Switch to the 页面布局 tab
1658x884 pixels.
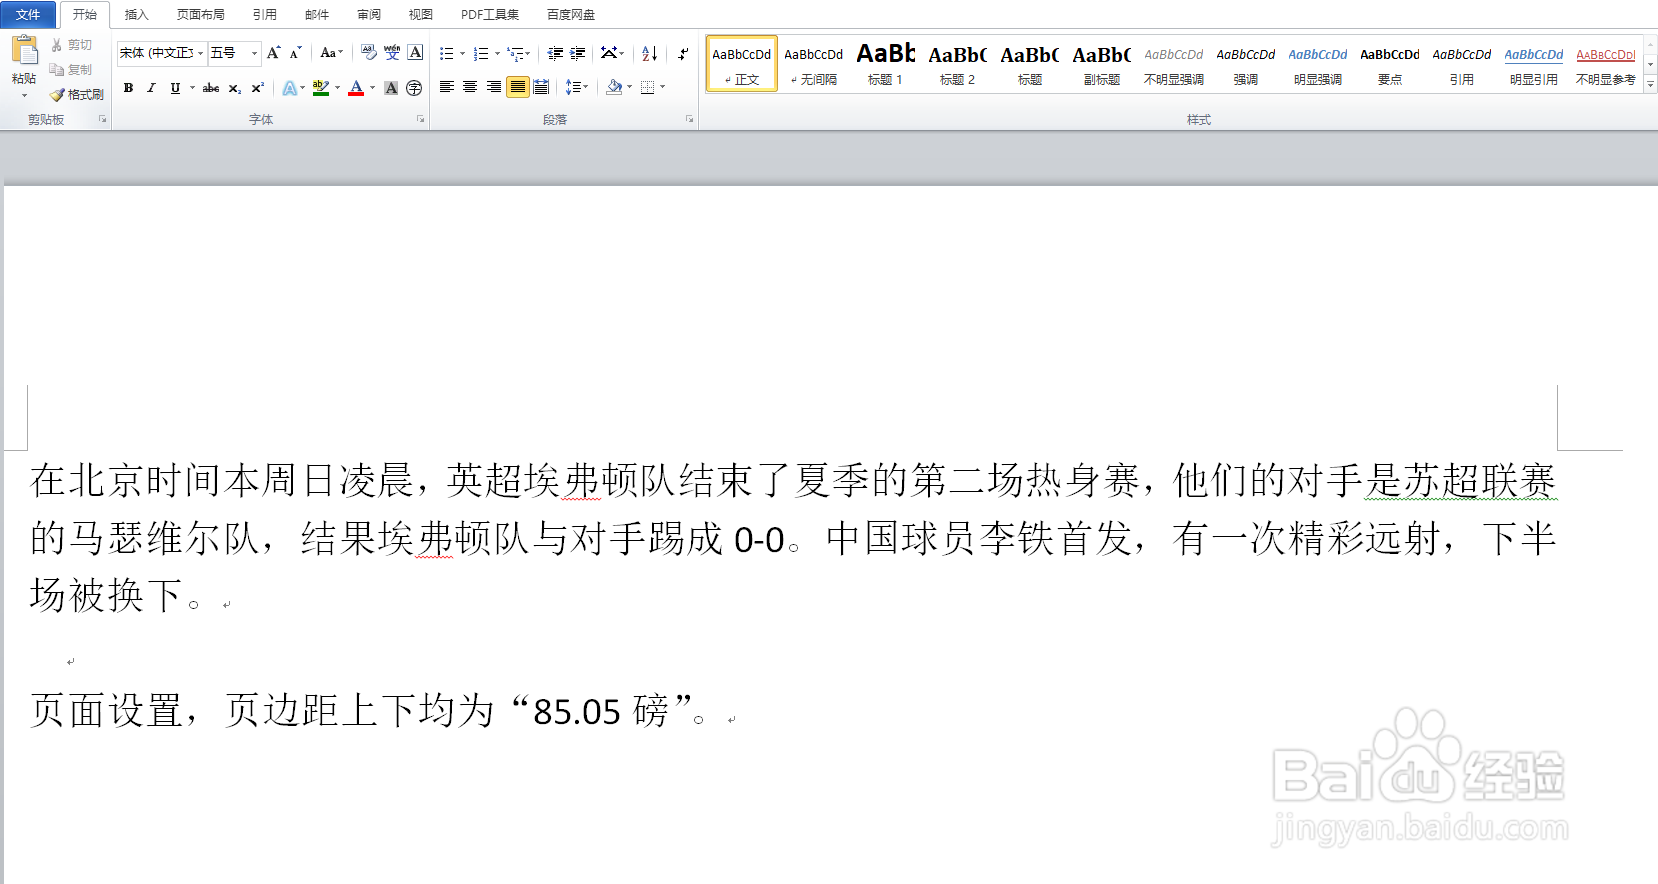pos(200,14)
